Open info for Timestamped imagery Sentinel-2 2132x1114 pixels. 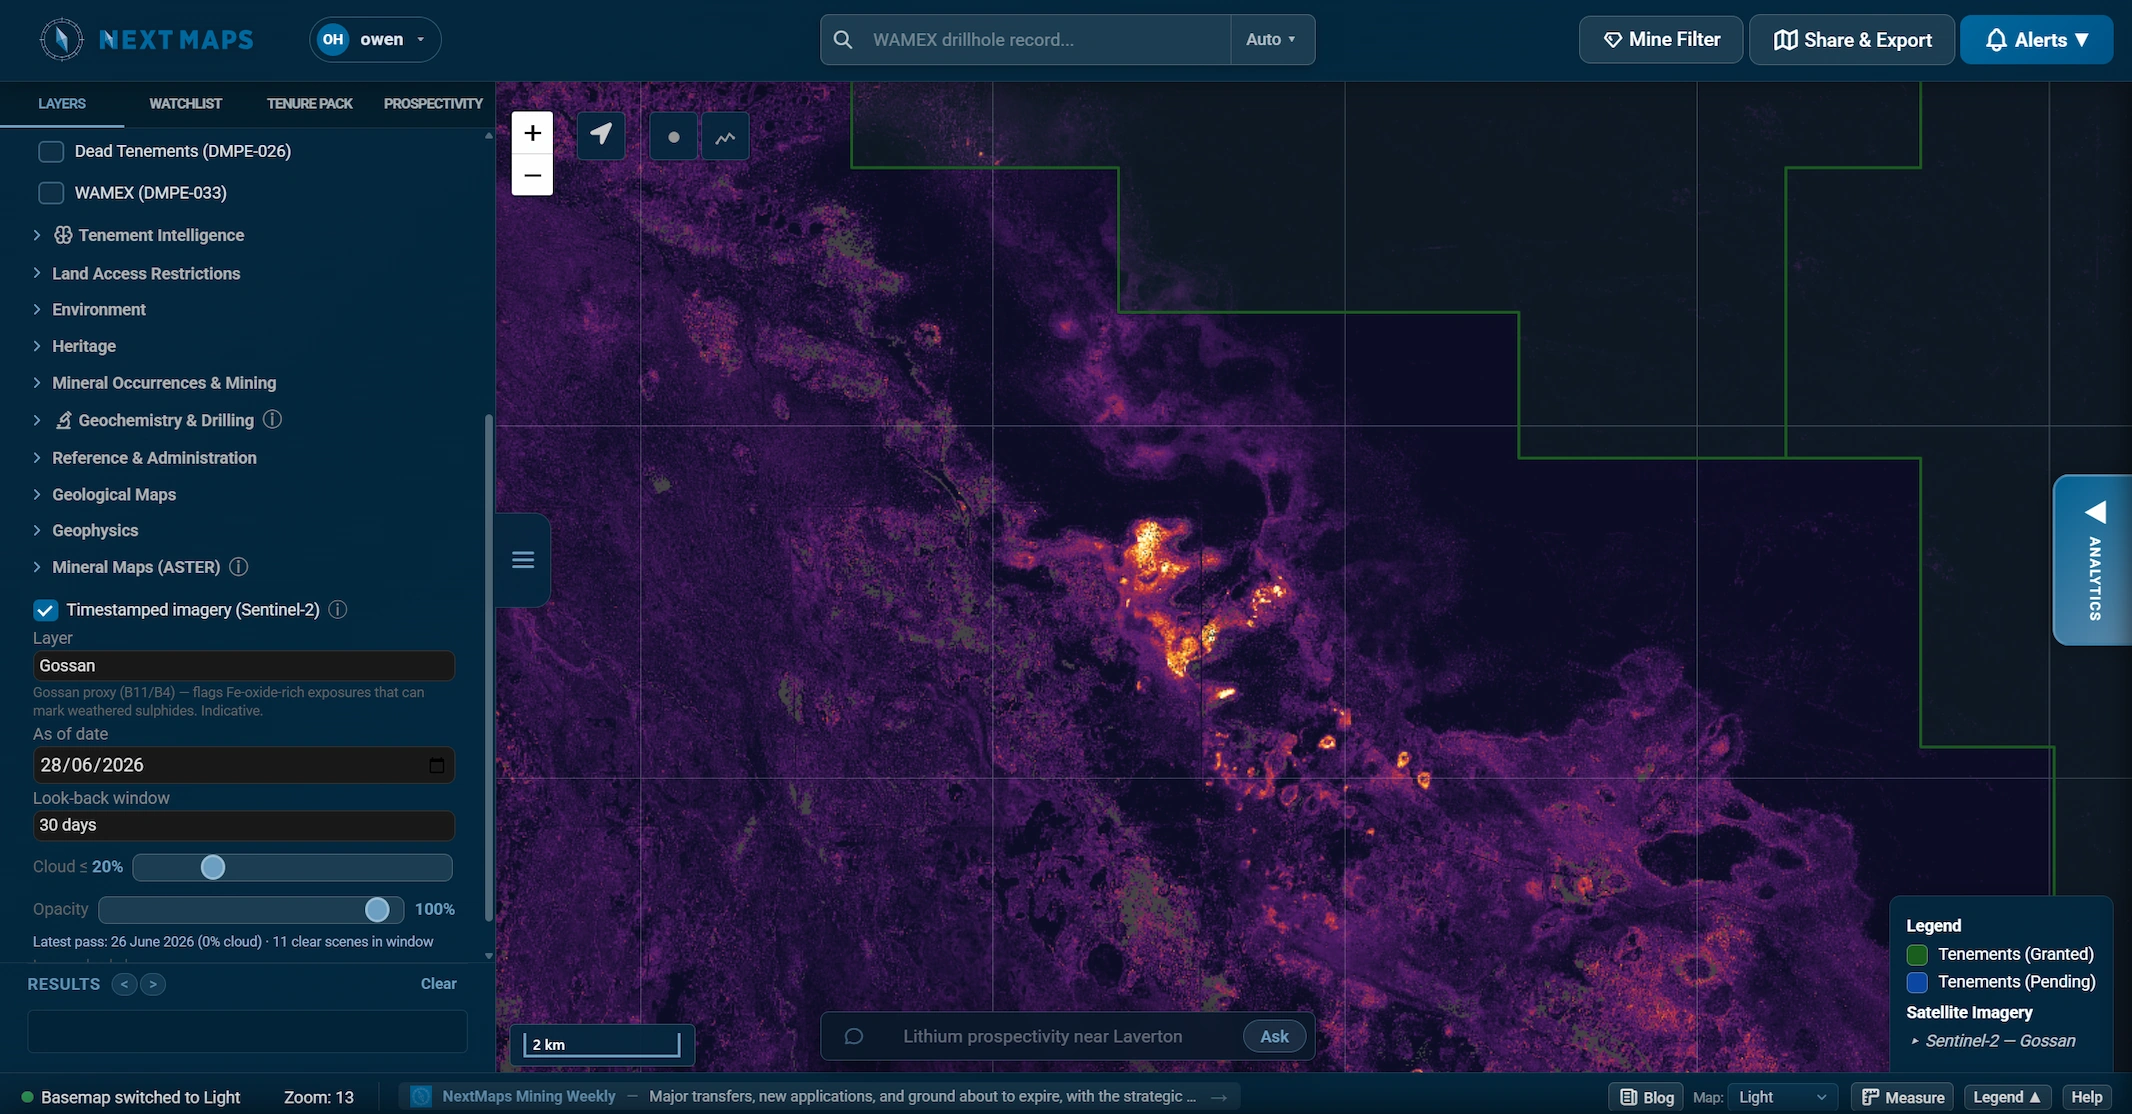click(x=338, y=609)
